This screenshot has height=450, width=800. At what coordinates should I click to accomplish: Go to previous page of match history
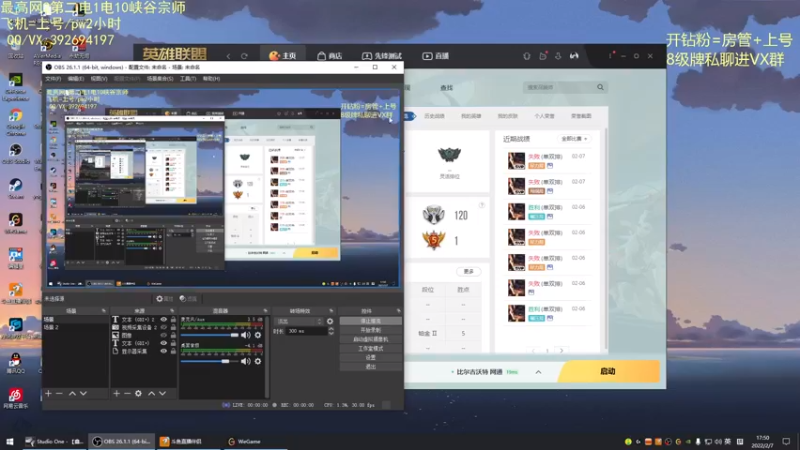click(x=534, y=351)
